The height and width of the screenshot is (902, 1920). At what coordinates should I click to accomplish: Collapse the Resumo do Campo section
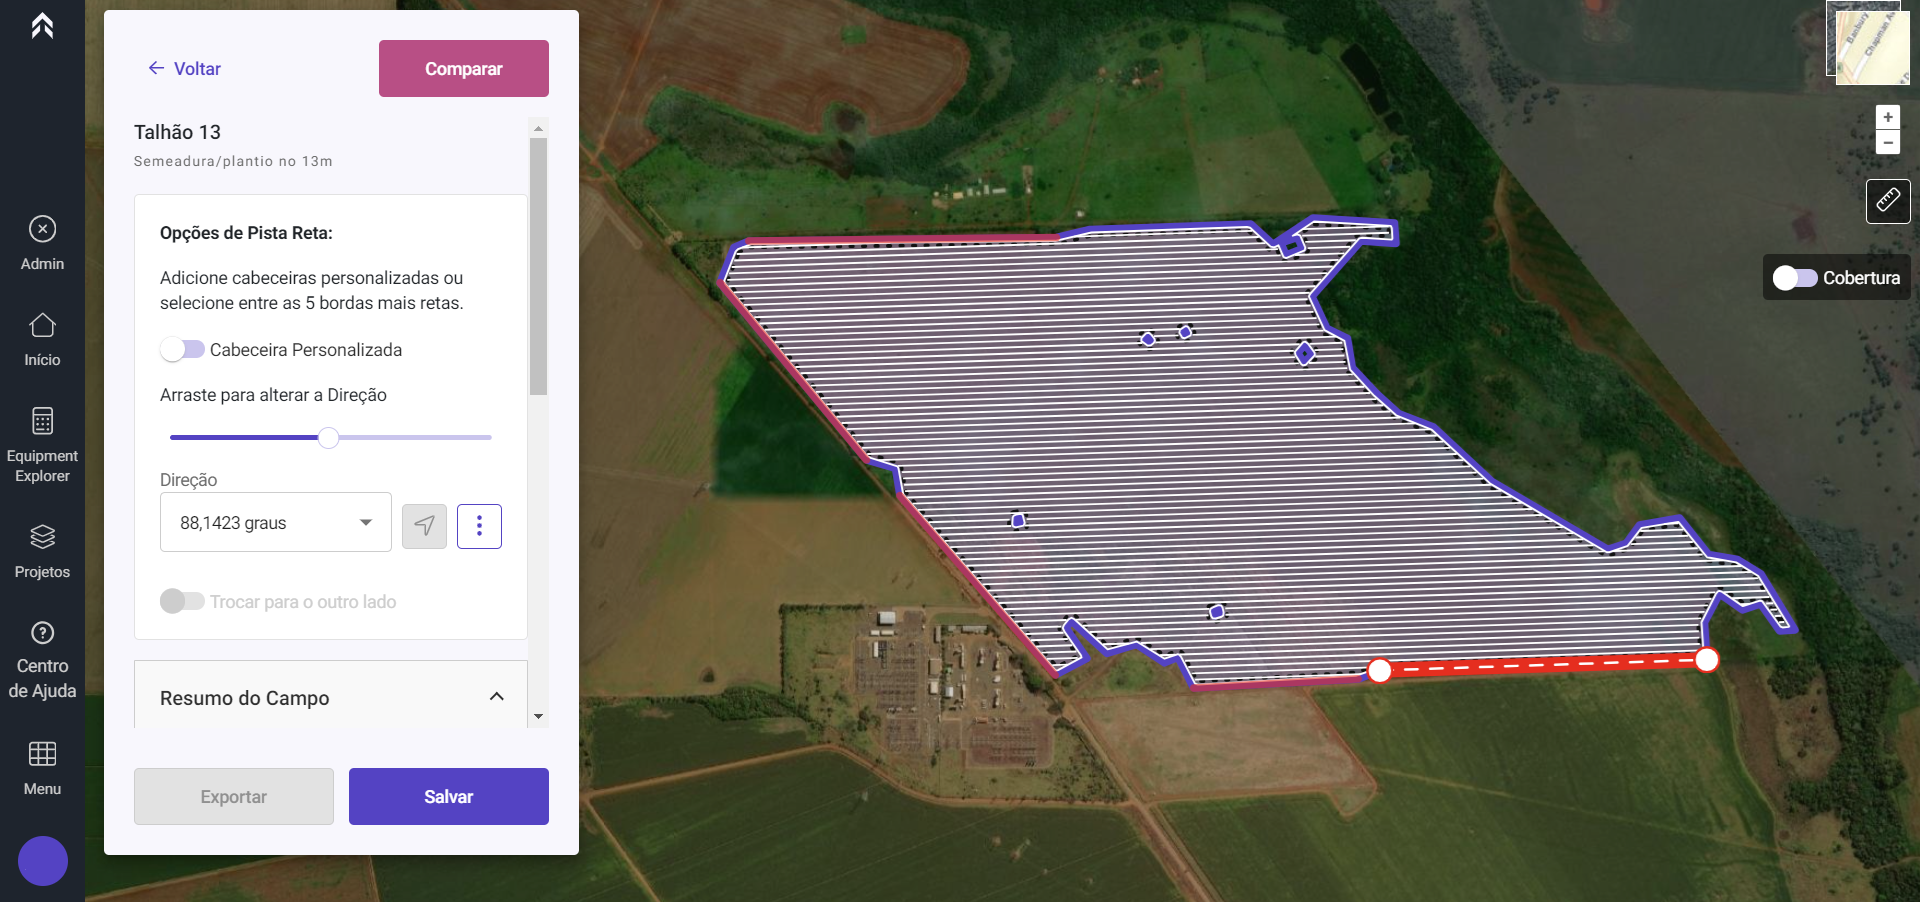click(496, 696)
